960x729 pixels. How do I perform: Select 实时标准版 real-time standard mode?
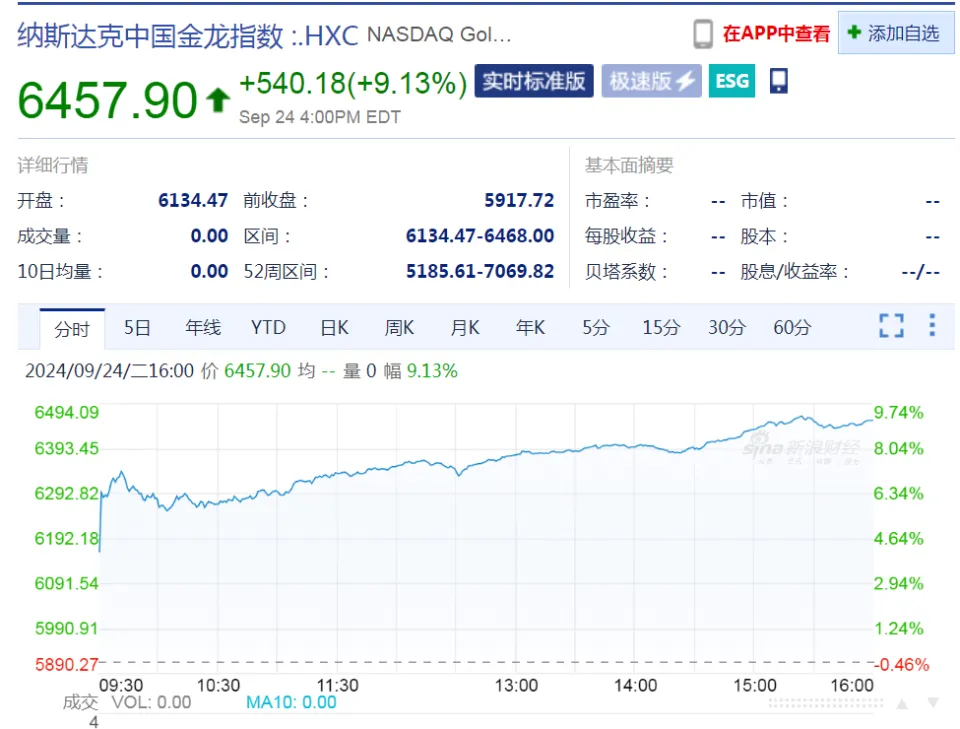pos(533,81)
